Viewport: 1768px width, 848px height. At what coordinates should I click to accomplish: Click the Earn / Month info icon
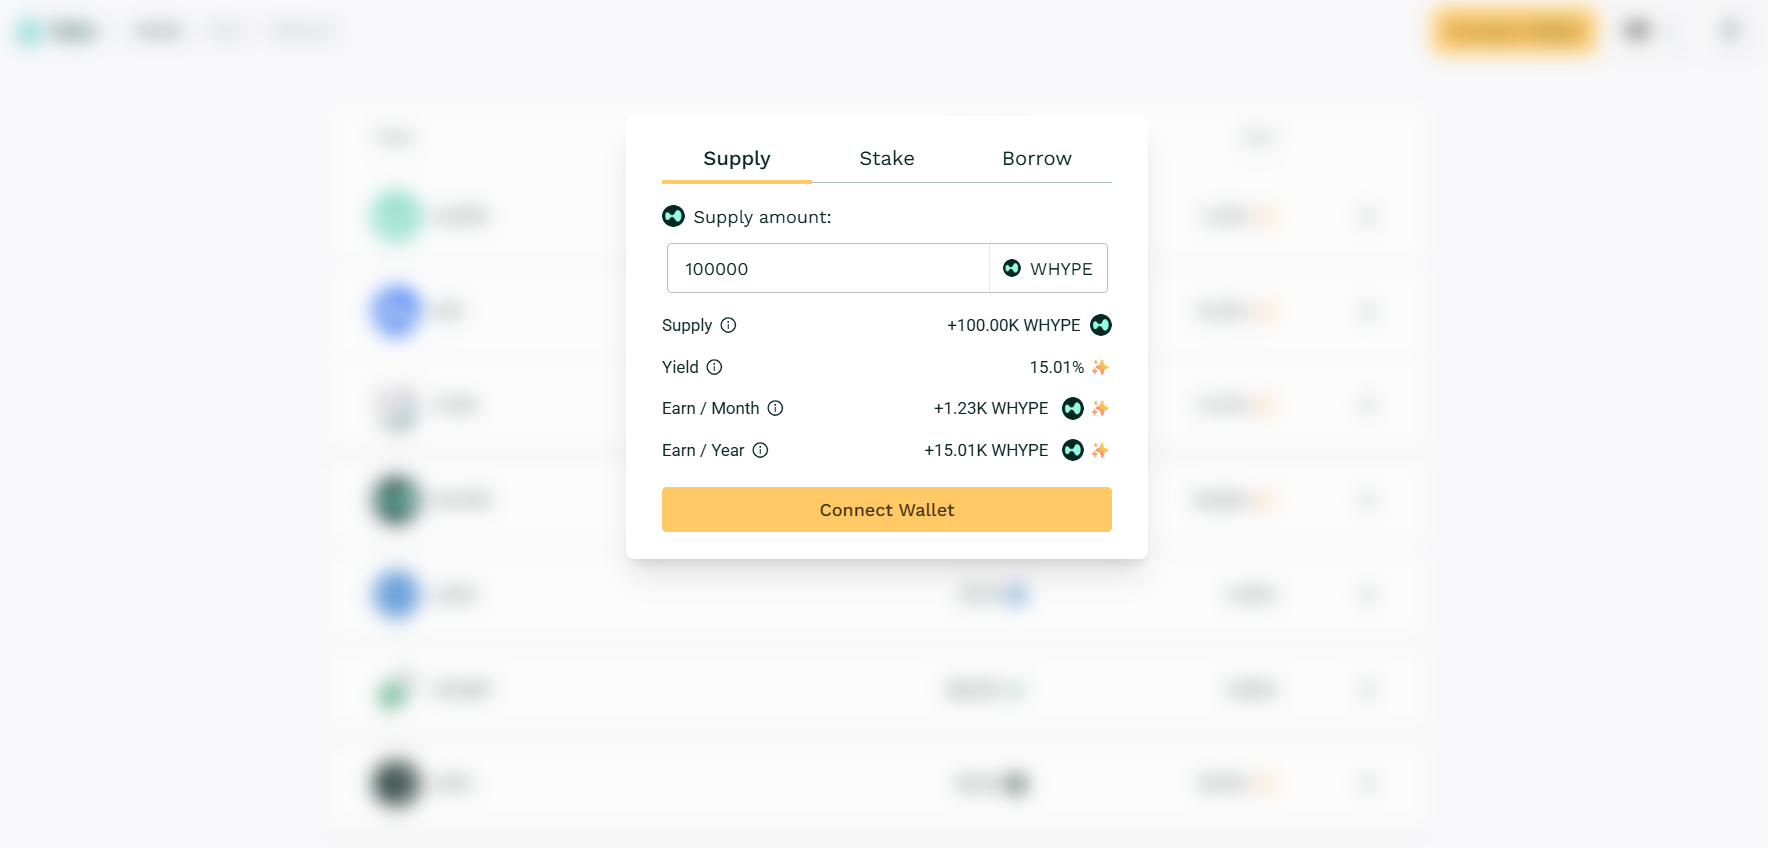(x=776, y=408)
